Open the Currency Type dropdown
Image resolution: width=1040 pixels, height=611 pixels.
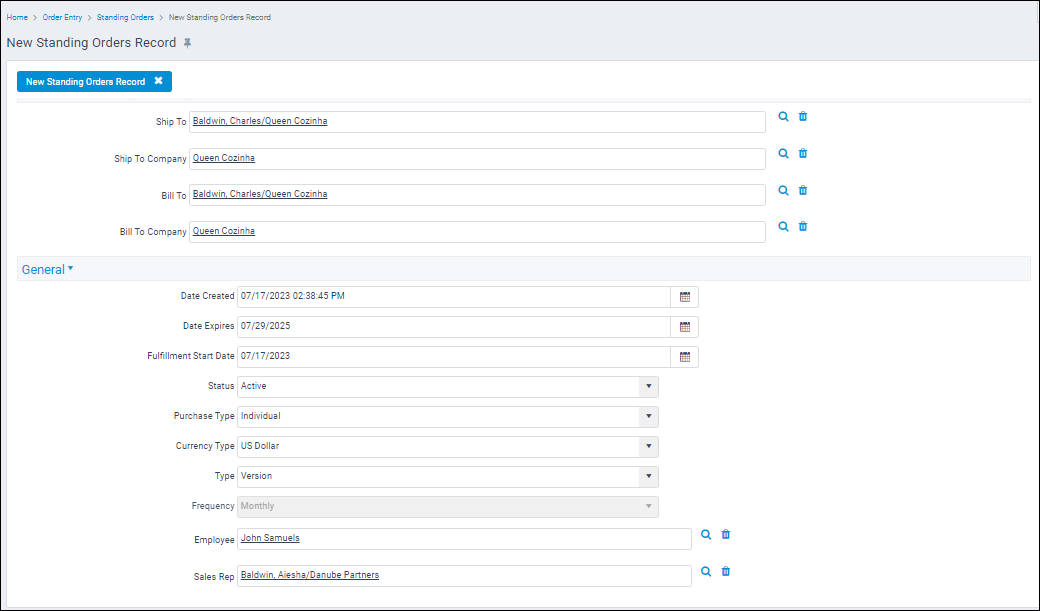point(648,447)
